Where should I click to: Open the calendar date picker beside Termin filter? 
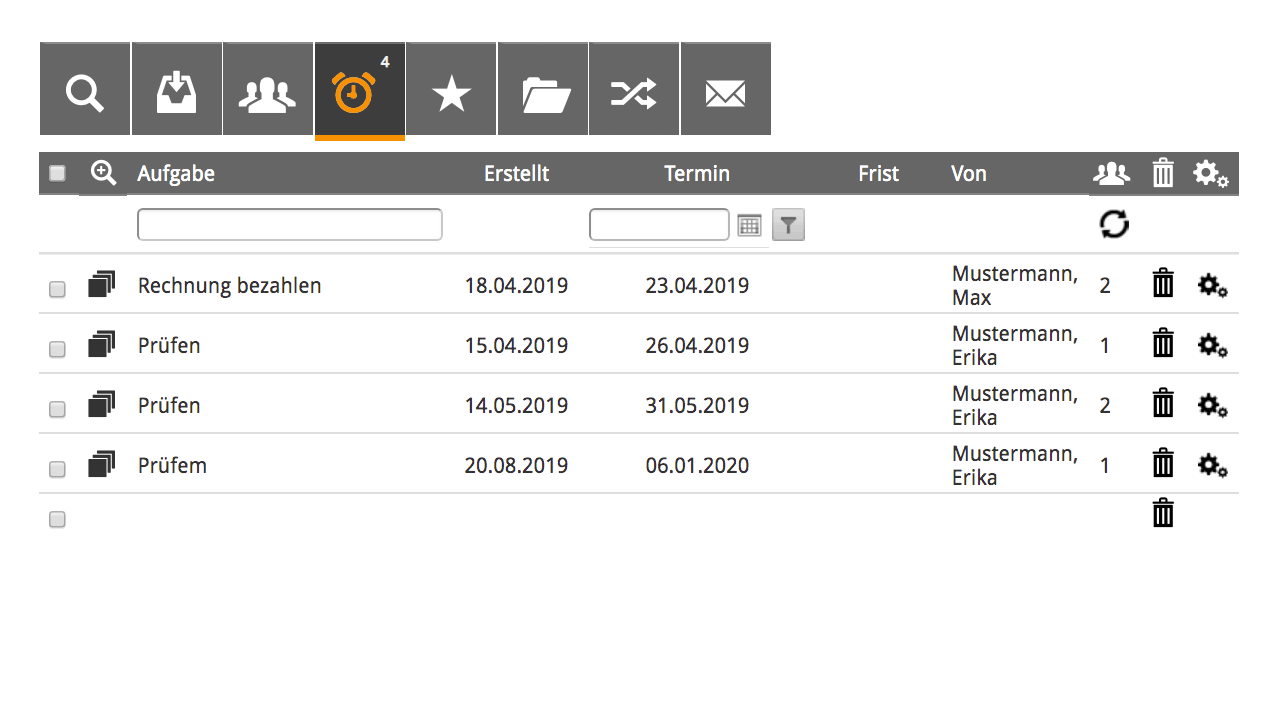(750, 225)
